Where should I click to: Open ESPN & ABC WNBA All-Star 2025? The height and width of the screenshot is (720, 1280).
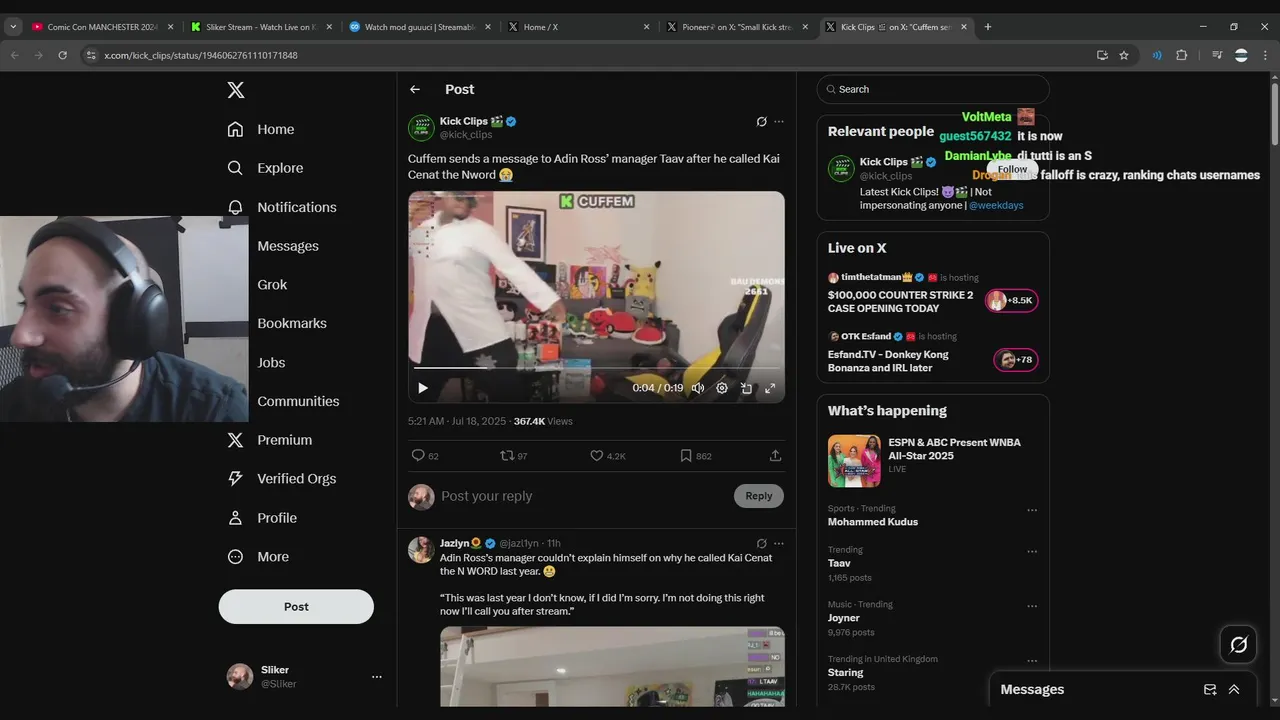pyautogui.click(x=933, y=460)
